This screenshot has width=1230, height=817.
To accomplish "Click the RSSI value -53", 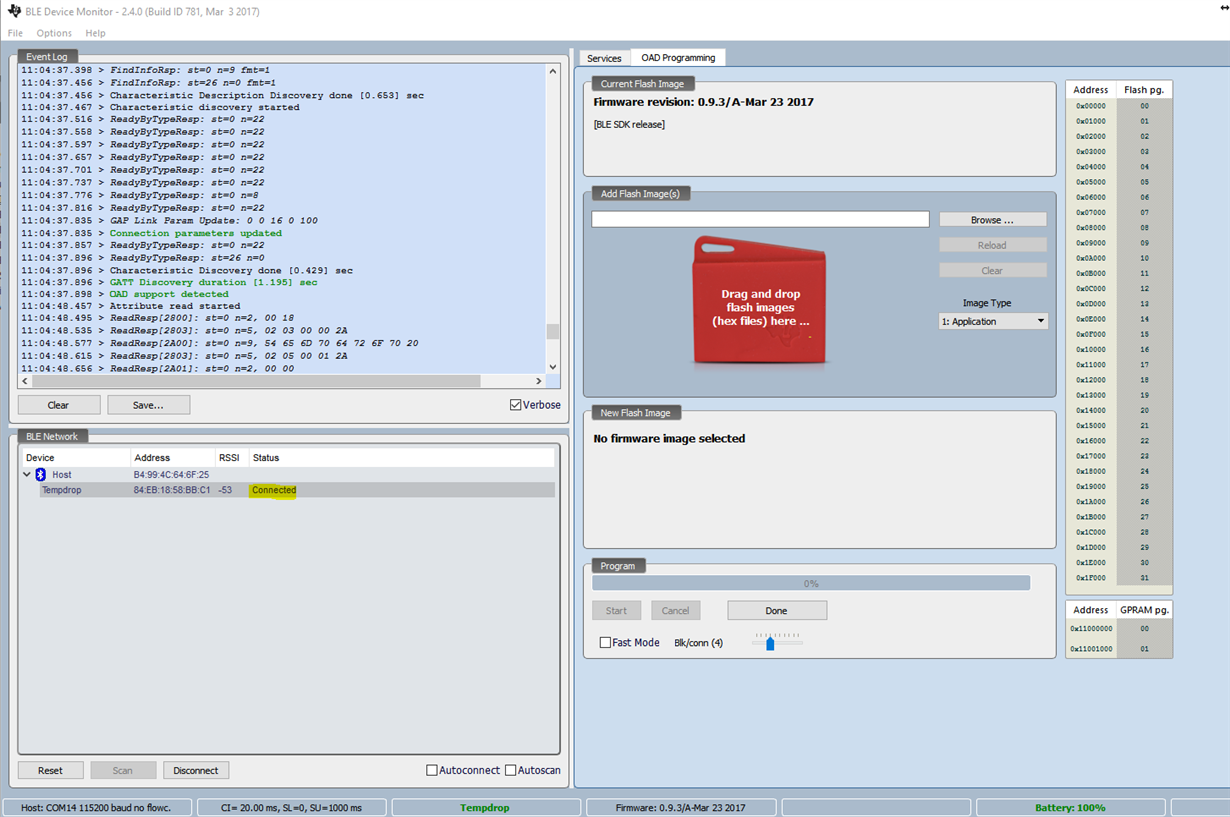I will (226, 490).
